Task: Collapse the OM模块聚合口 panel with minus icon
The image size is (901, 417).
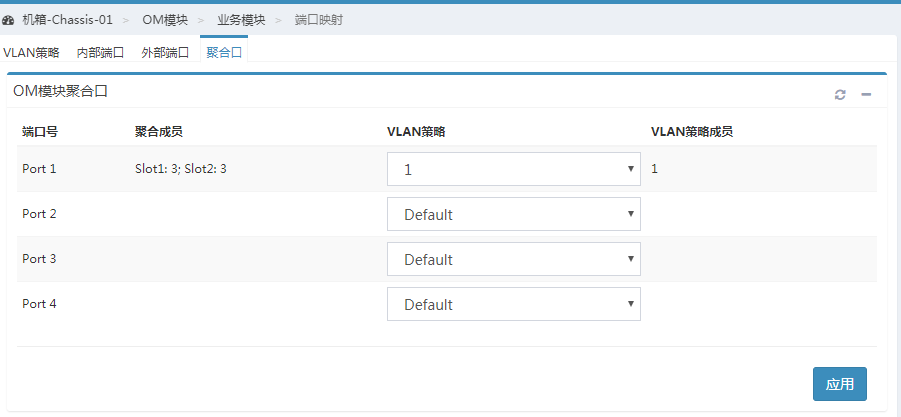Action: [866, 95]
